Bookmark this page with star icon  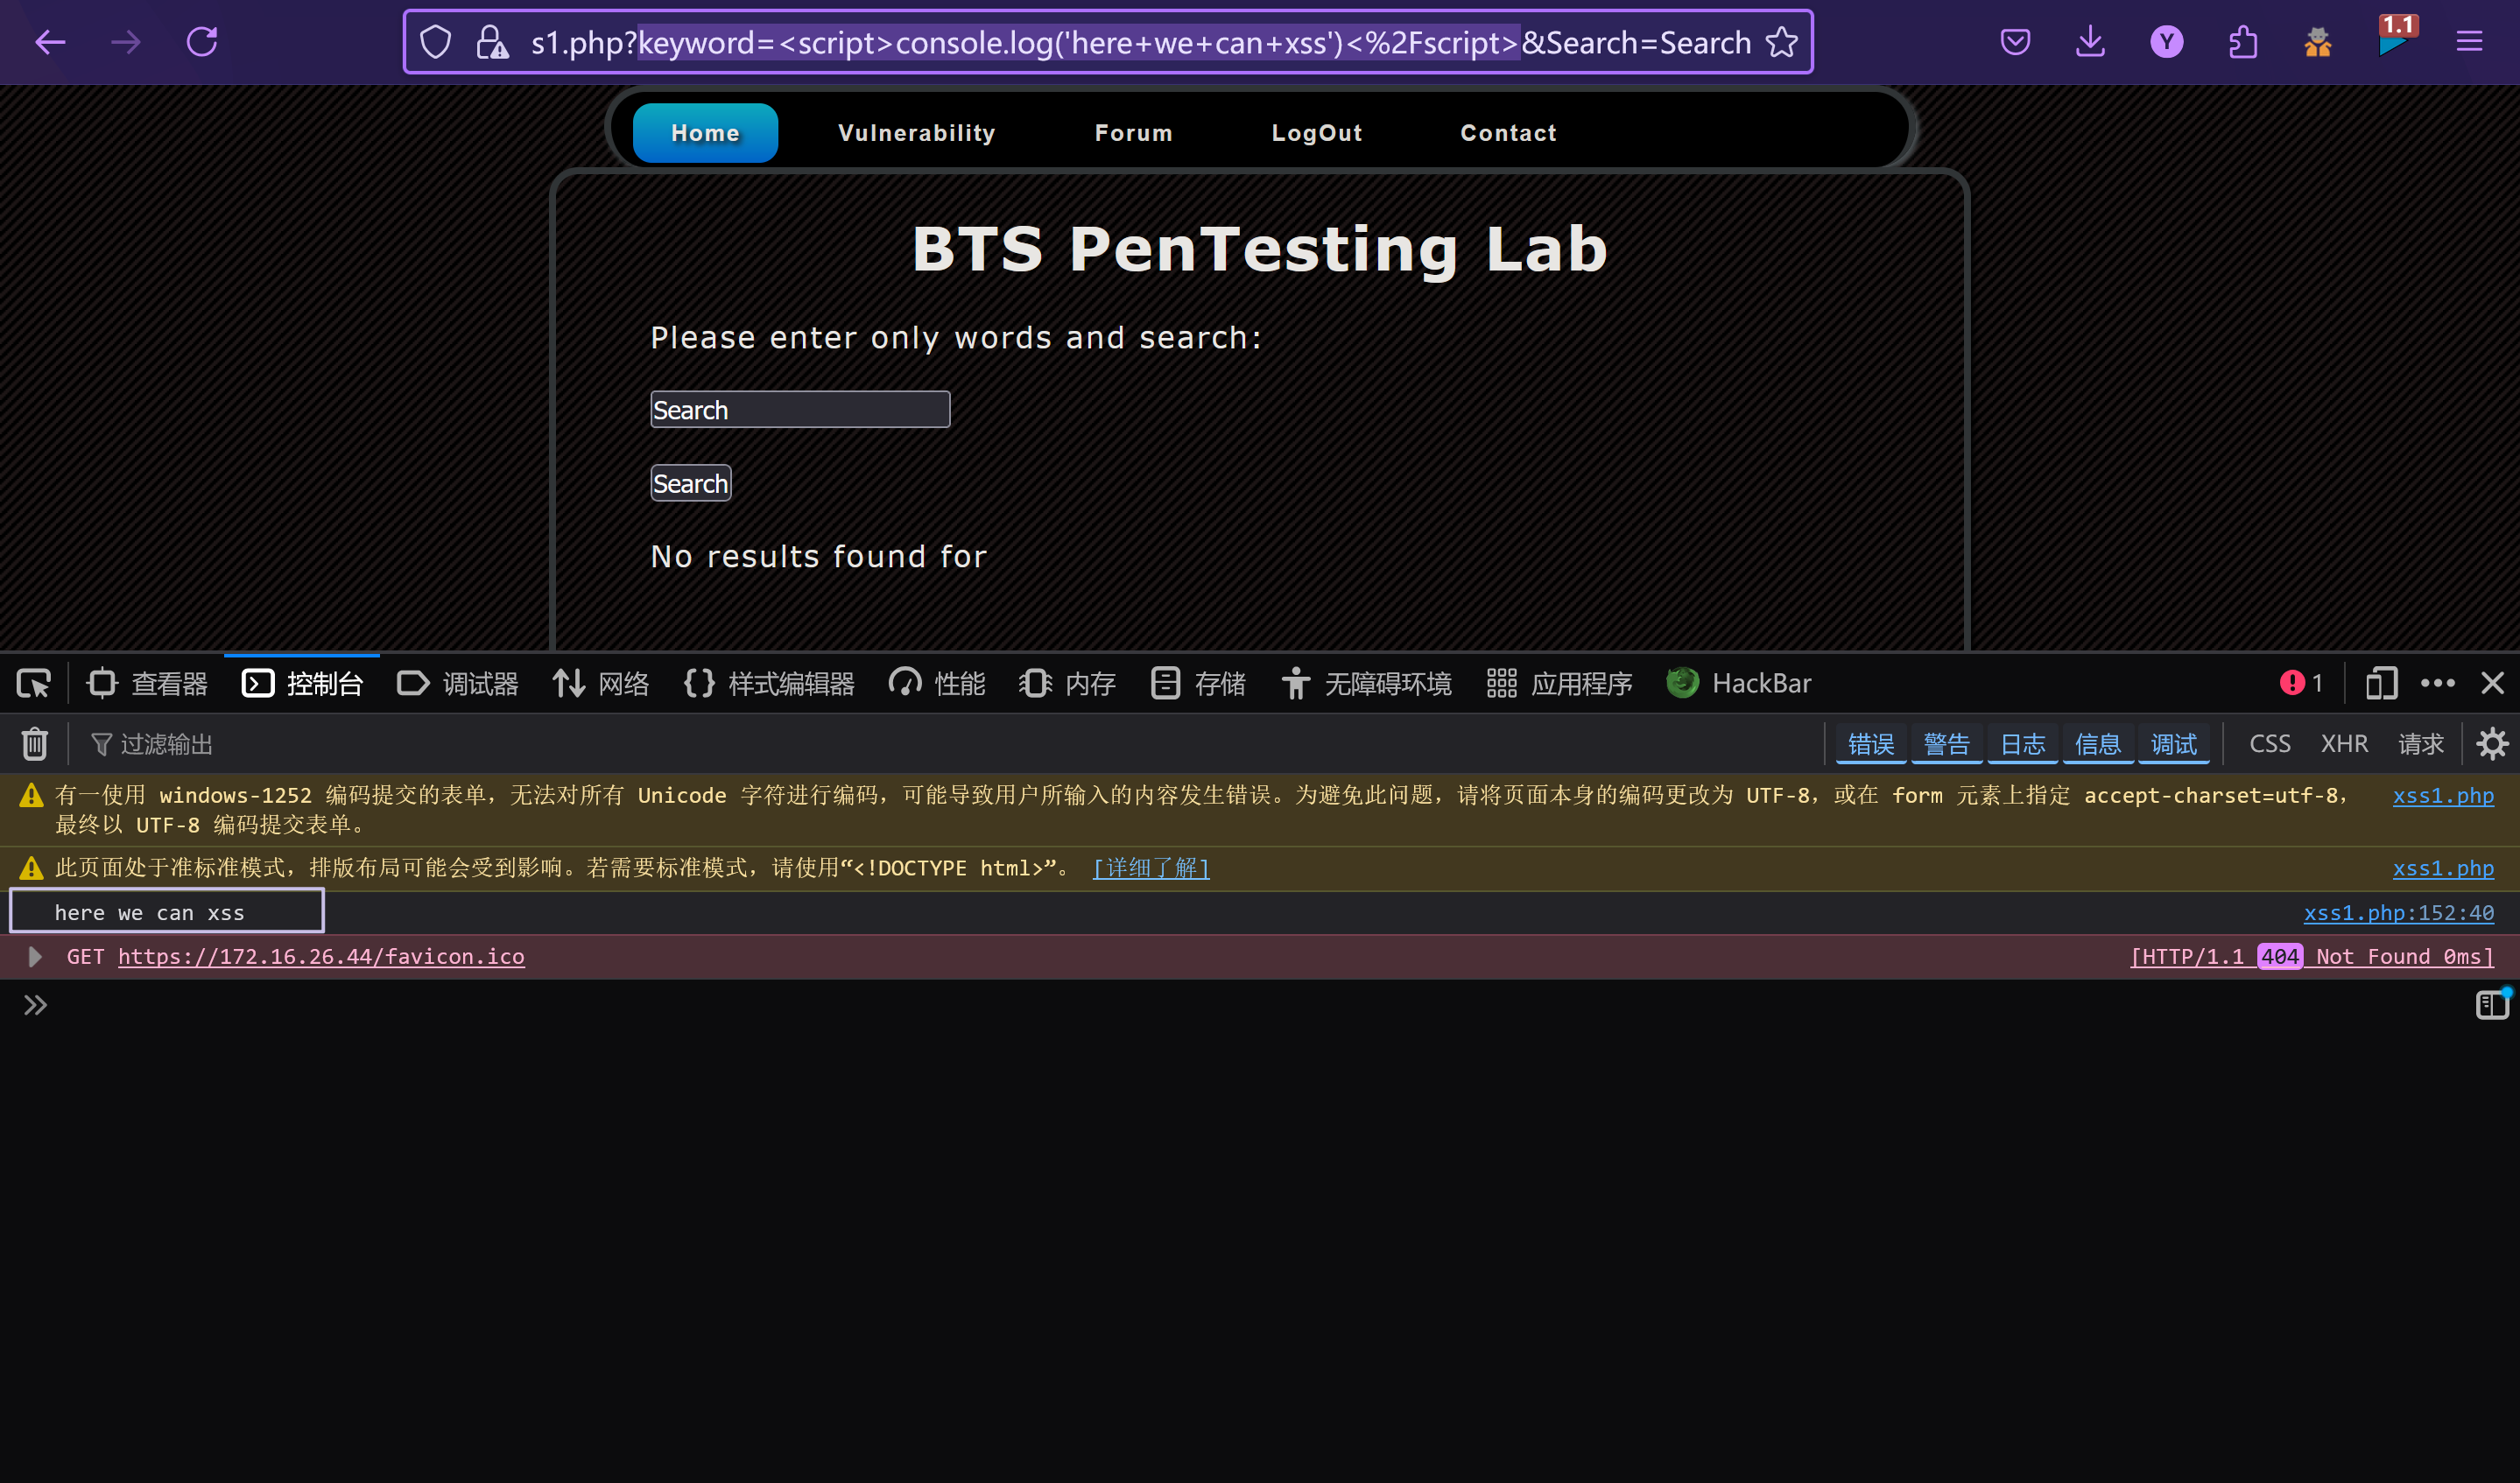(1782, 42)
